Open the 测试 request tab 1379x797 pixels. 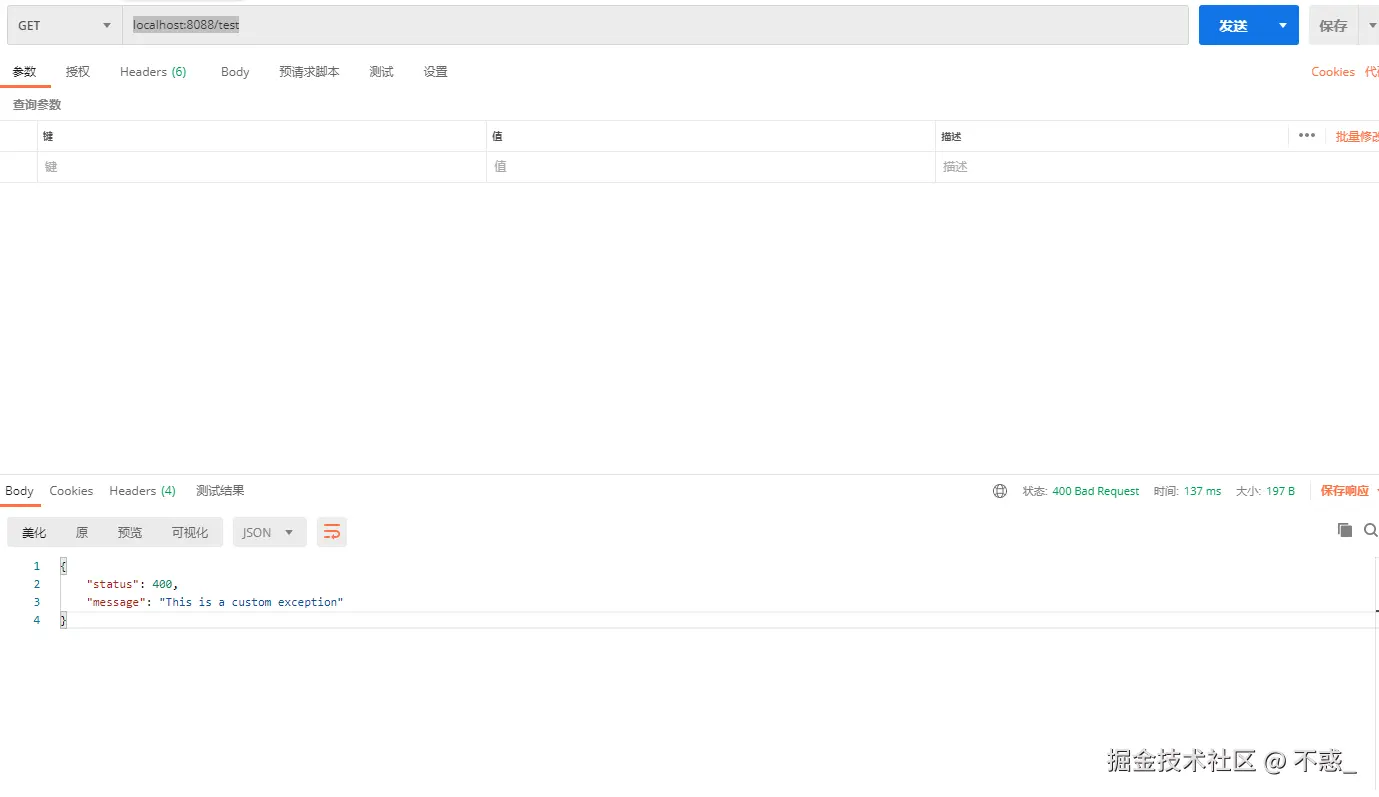tap(381, 72)
